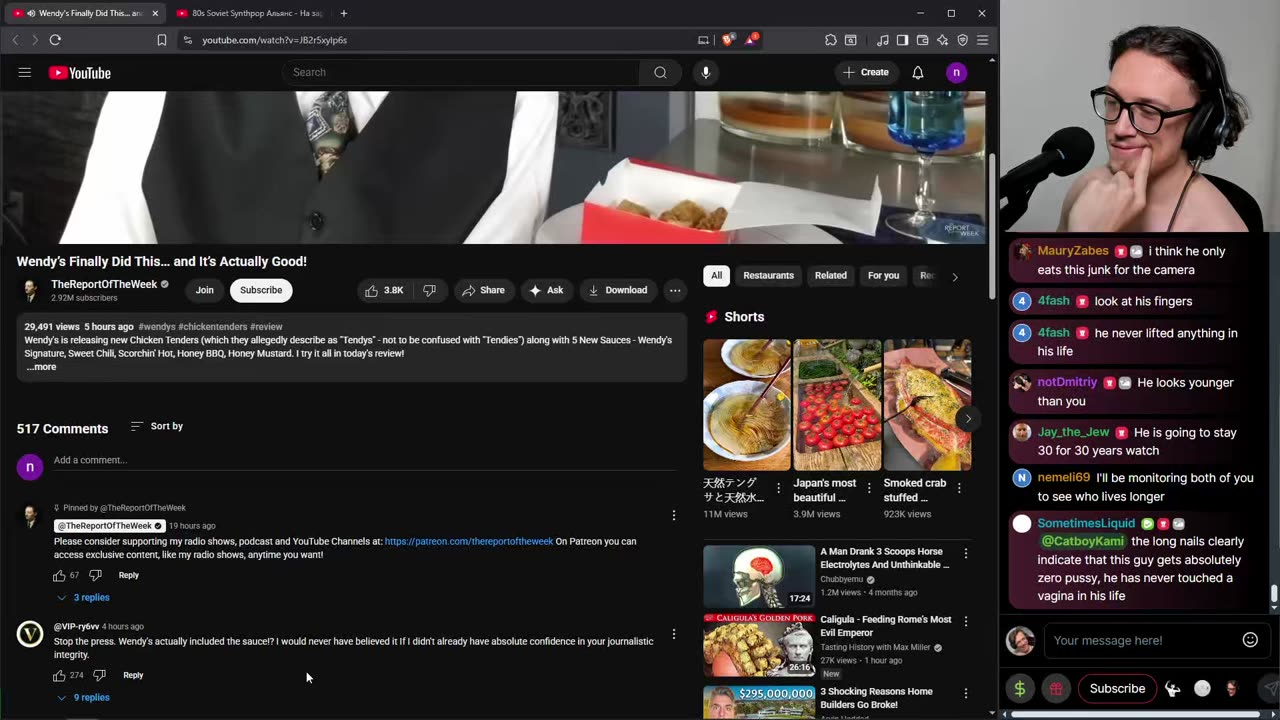Dislike the Wendy's video
The height and width of the screenshot is (720, 1280).
(x=429, y=290)
